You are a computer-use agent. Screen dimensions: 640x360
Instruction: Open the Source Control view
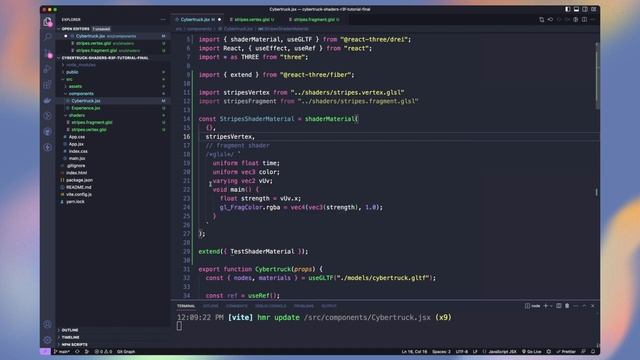coord(48,53)
